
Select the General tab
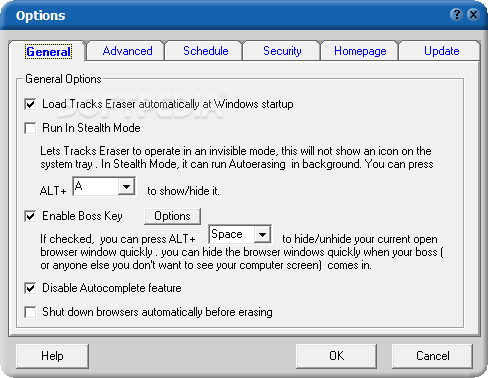tap(48, 52)
